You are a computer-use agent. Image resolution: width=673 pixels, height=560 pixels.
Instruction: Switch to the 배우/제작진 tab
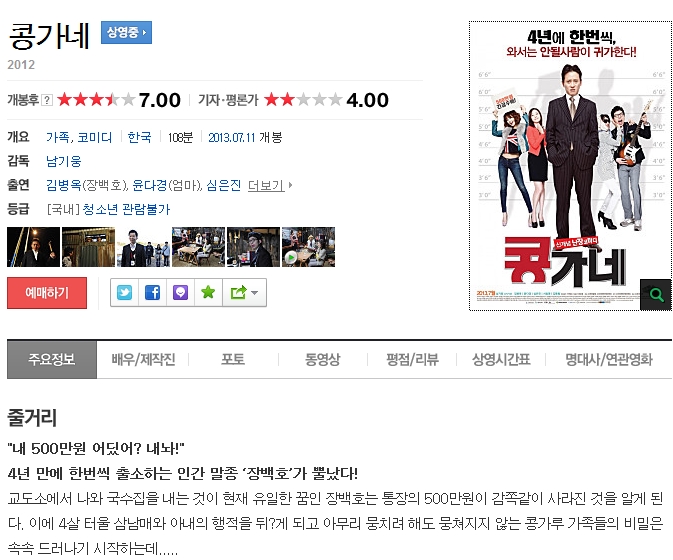click(143, 359)
